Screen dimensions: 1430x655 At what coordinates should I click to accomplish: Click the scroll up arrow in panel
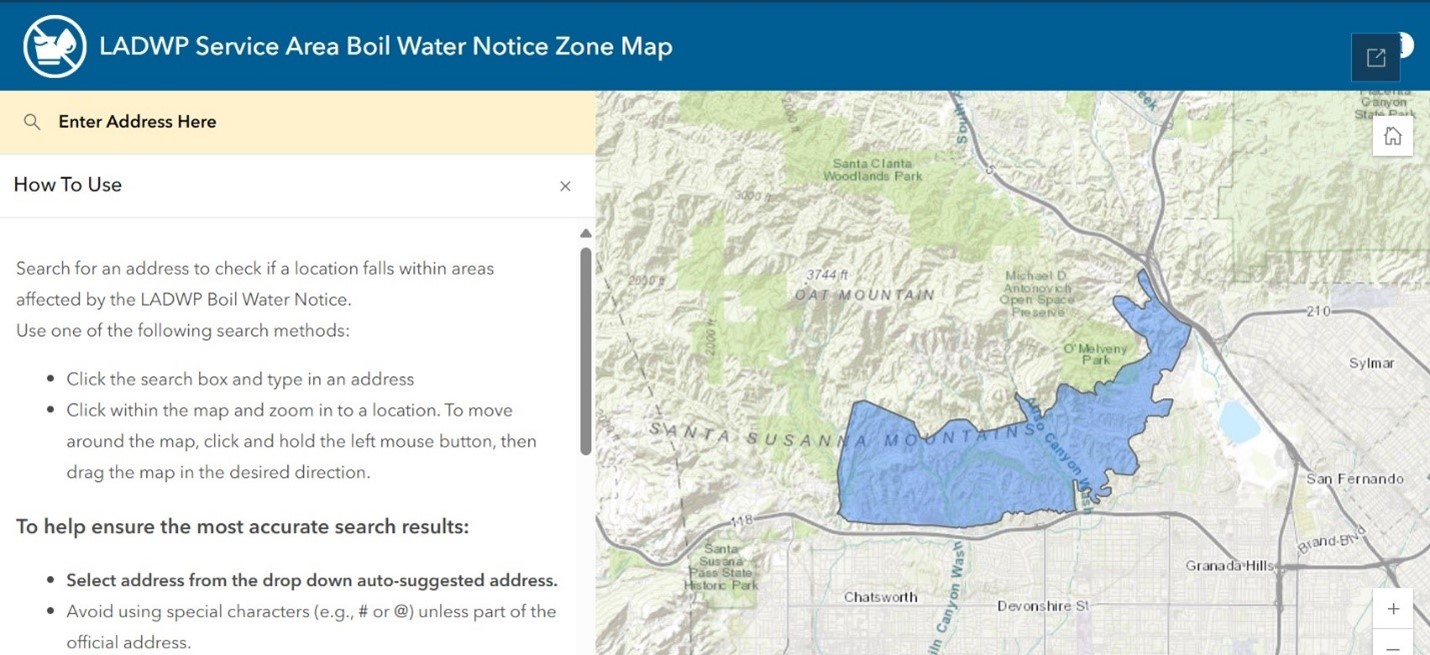tap(586, 234)
